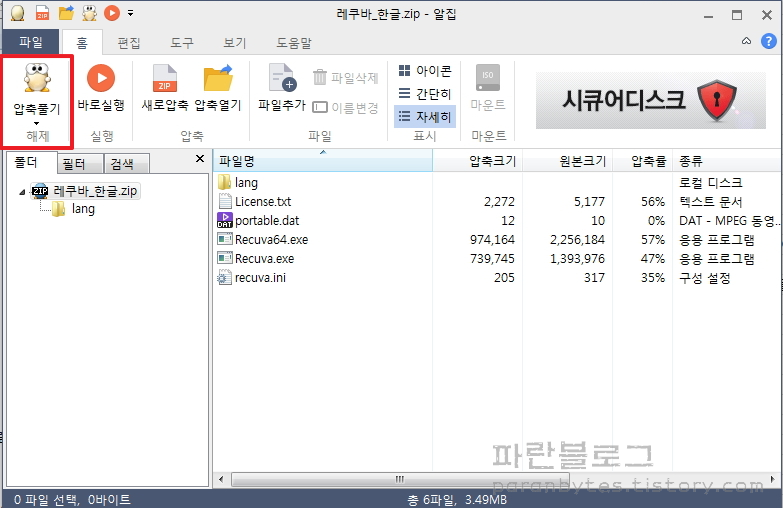Switch to 간단히 list view

(x=425, y=93)
